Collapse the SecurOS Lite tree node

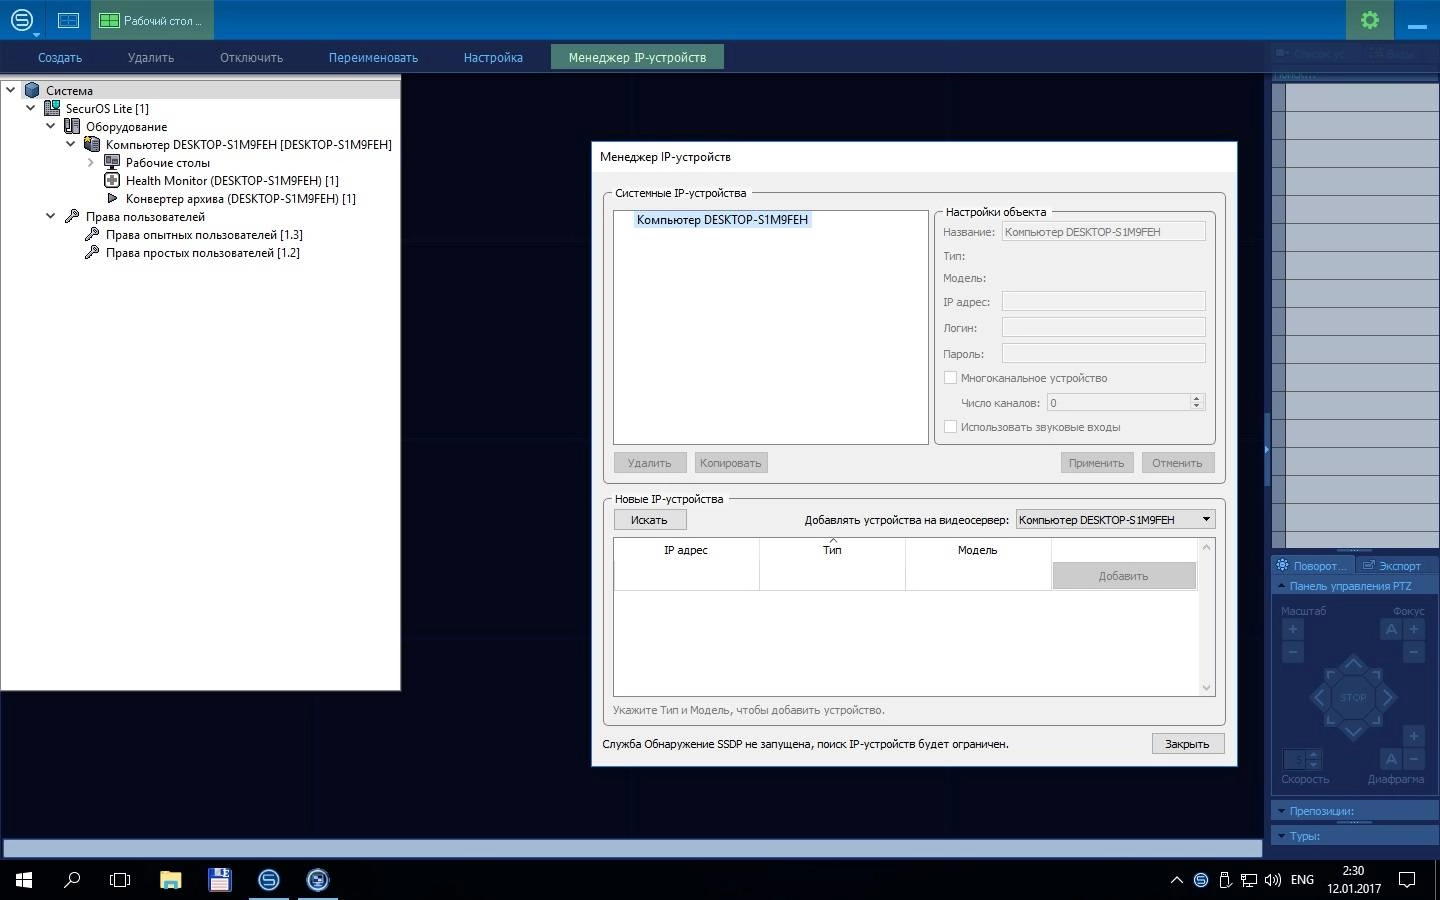point(30,108)
